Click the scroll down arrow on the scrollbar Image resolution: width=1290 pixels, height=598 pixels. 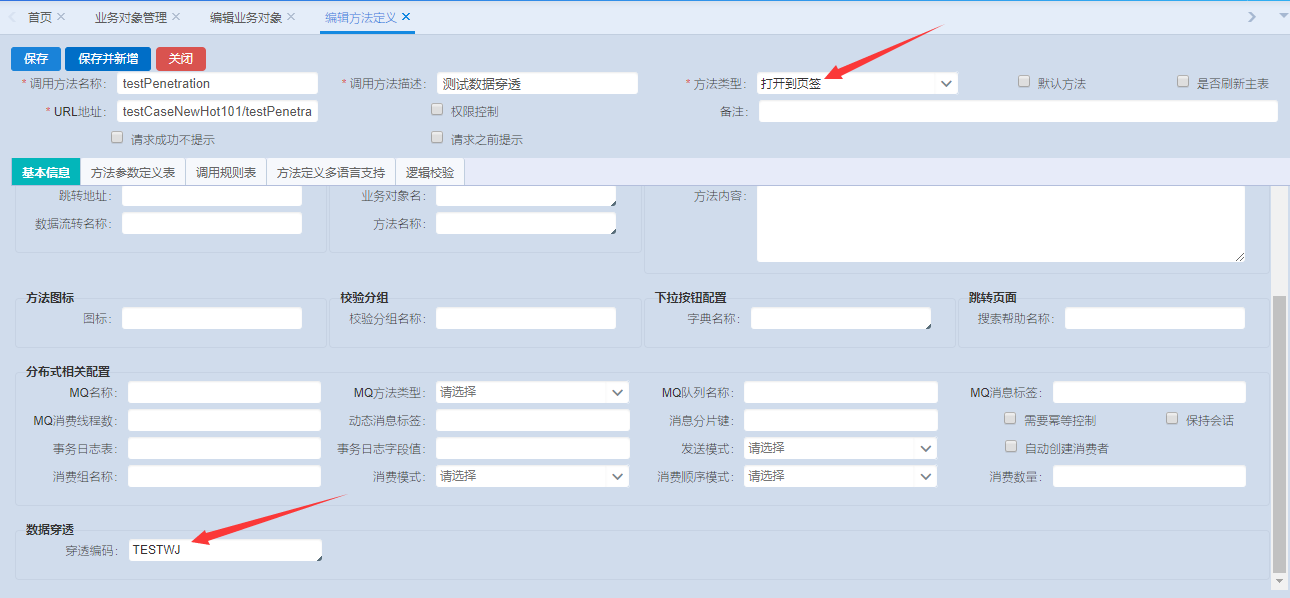1279,580
